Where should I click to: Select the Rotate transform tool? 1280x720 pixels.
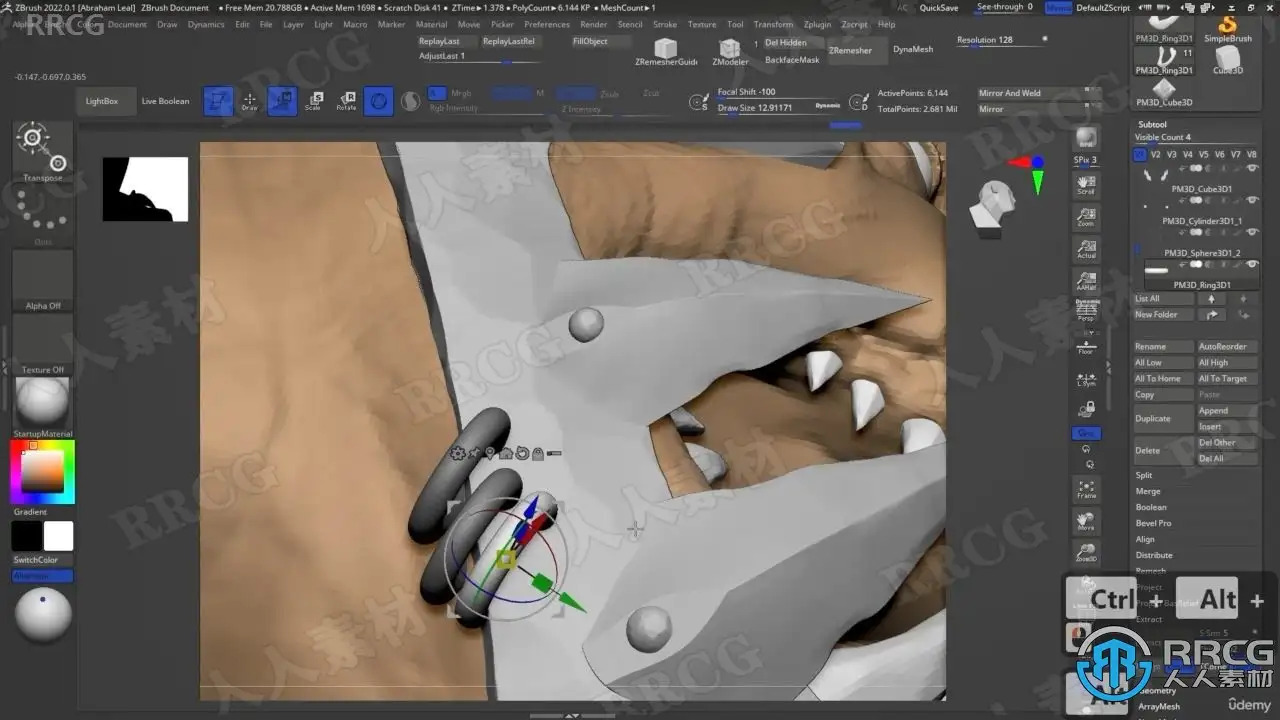coord(346,100)
